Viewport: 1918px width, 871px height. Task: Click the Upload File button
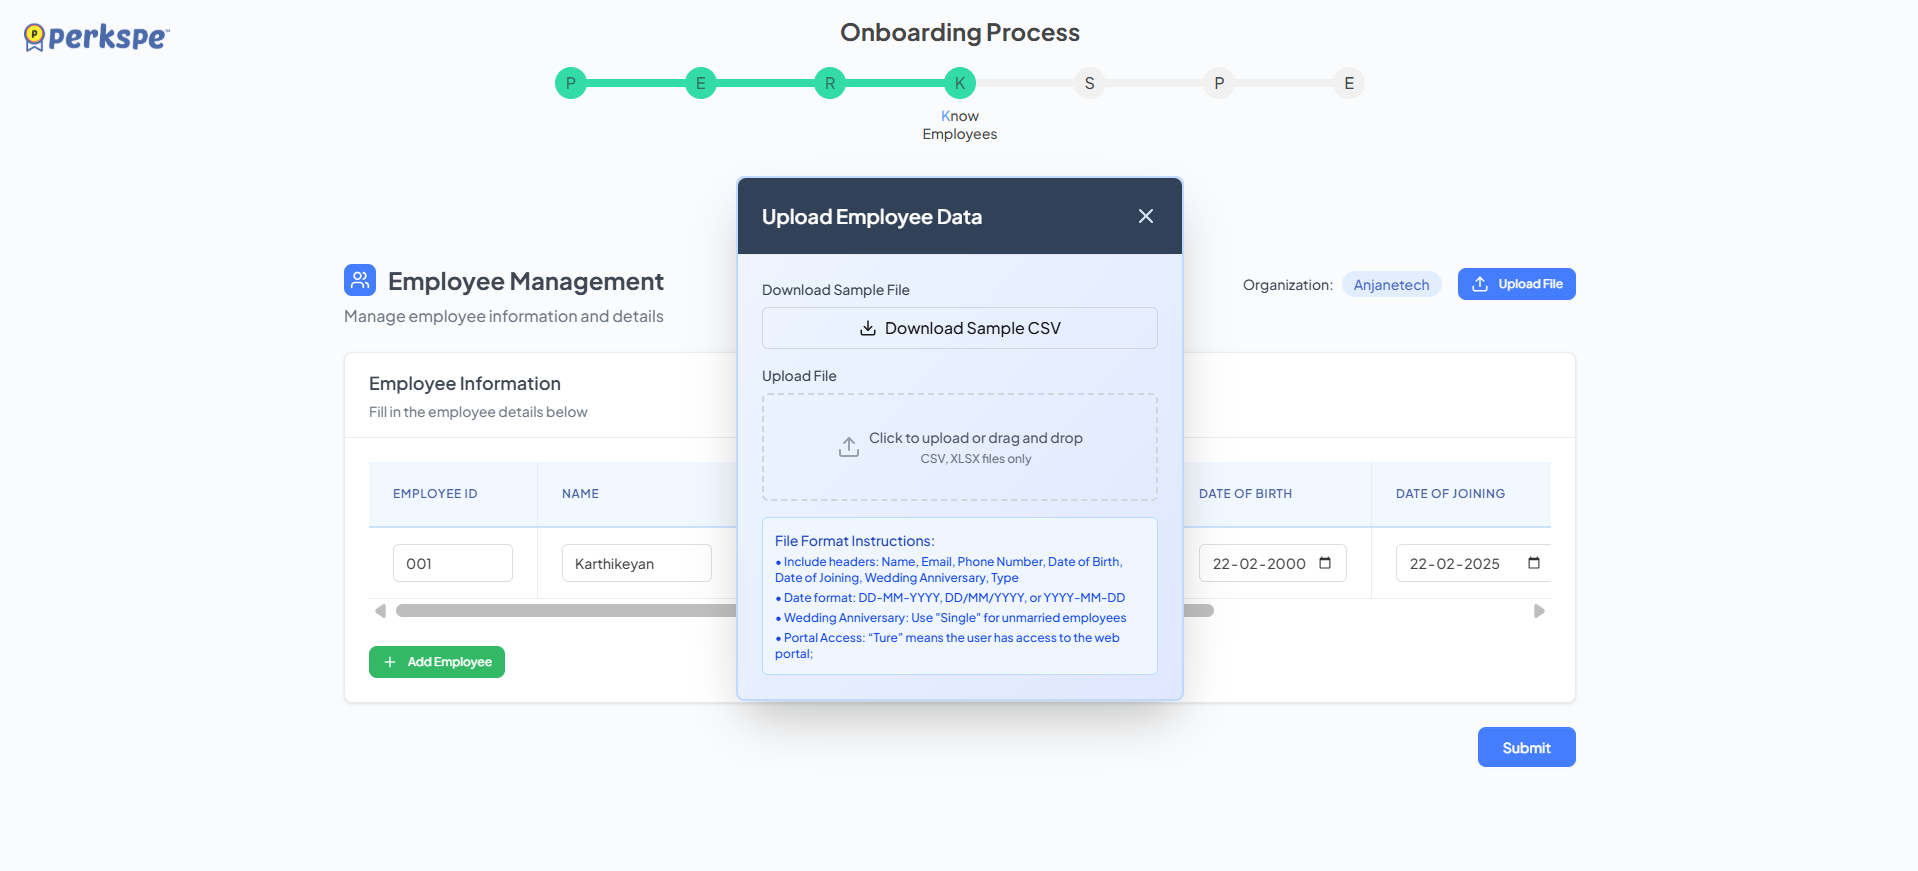coord(1516,284)
